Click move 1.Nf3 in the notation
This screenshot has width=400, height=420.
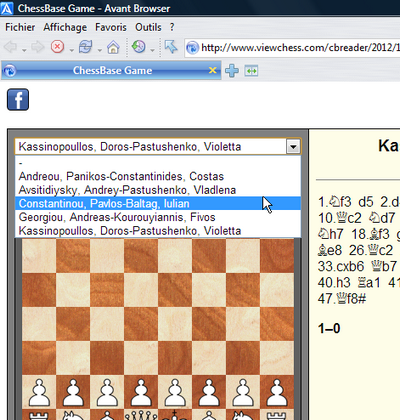(335, 202)
